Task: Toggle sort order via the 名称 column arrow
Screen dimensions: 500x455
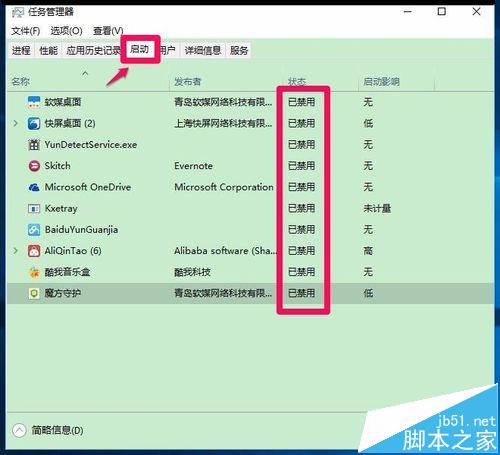Action: pyautogui.click(x=85, y=73)
